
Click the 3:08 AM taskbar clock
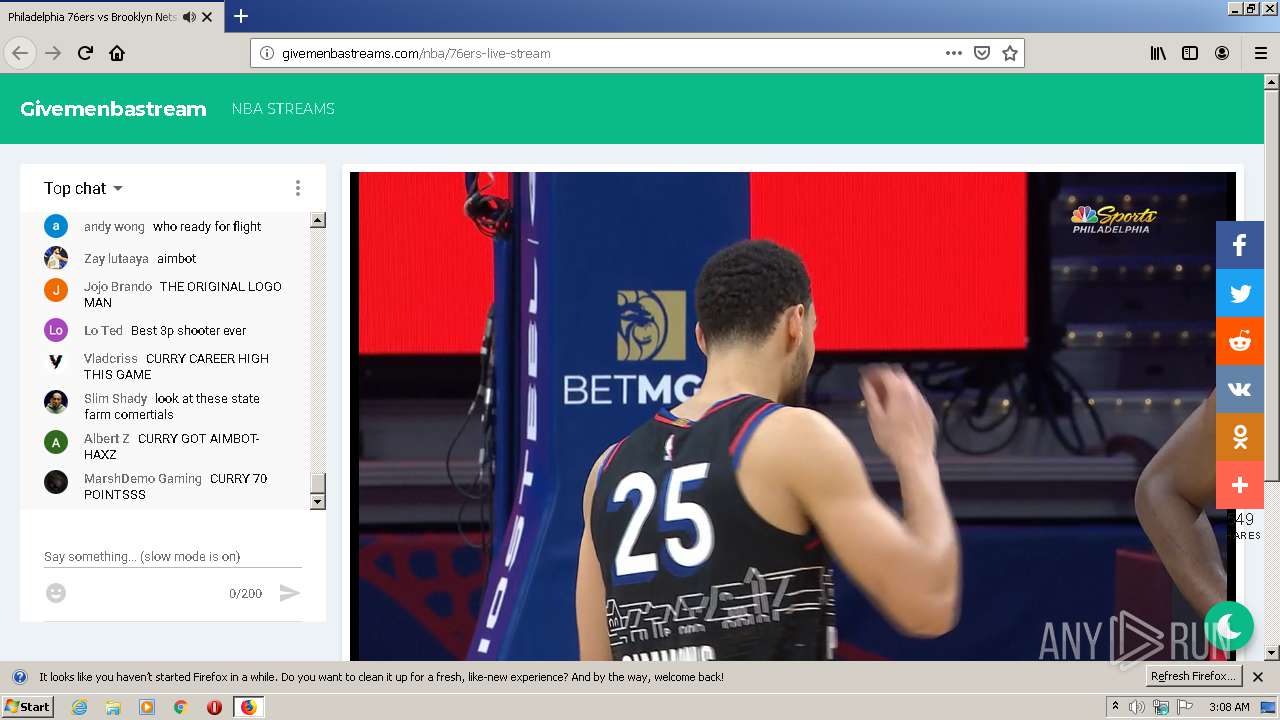[x=1229, y=707]
